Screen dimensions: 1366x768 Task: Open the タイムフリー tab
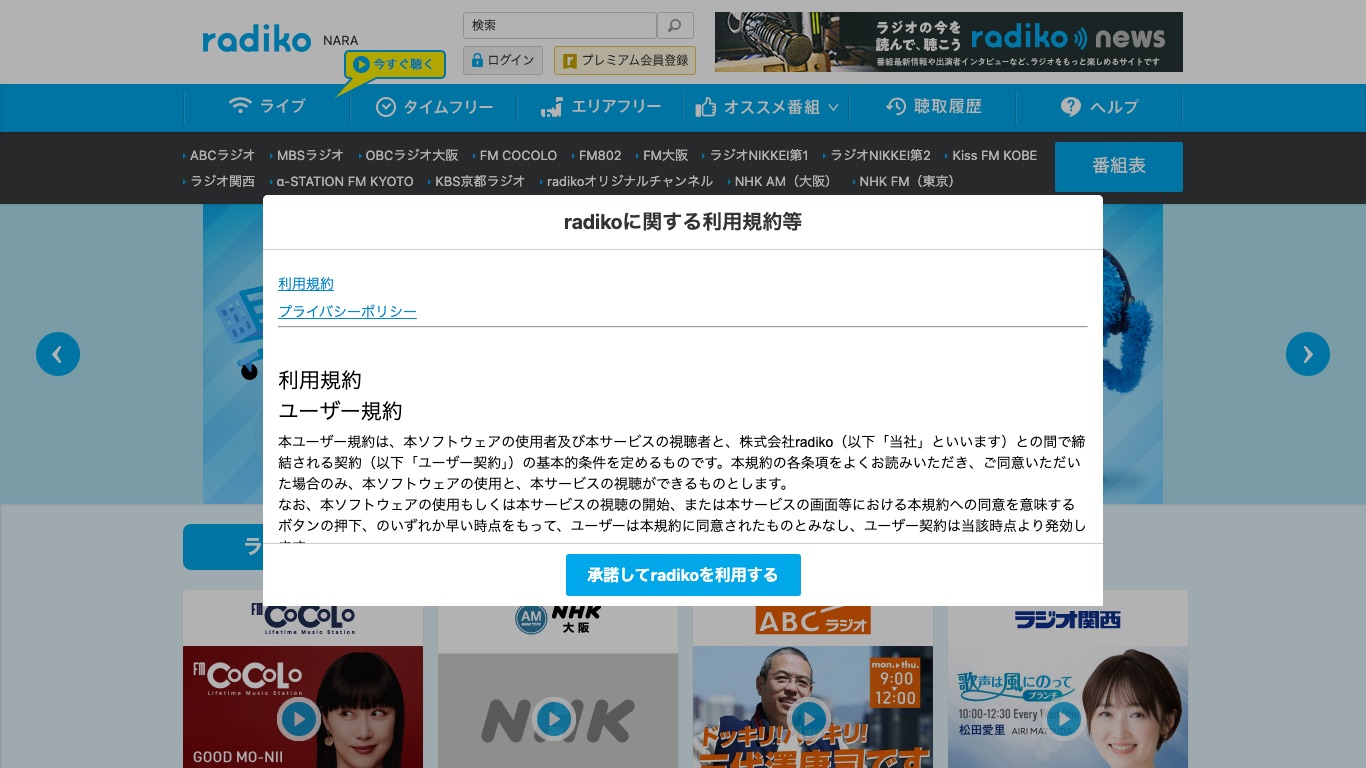(434, 107)
